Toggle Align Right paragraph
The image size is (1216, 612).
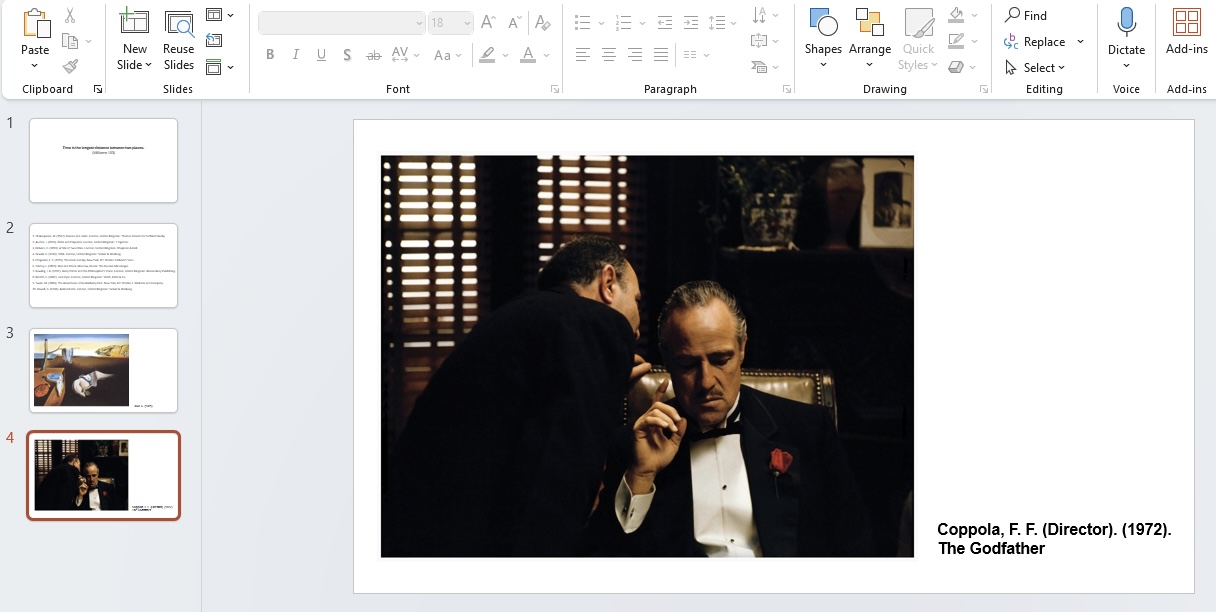coord(635,55)
